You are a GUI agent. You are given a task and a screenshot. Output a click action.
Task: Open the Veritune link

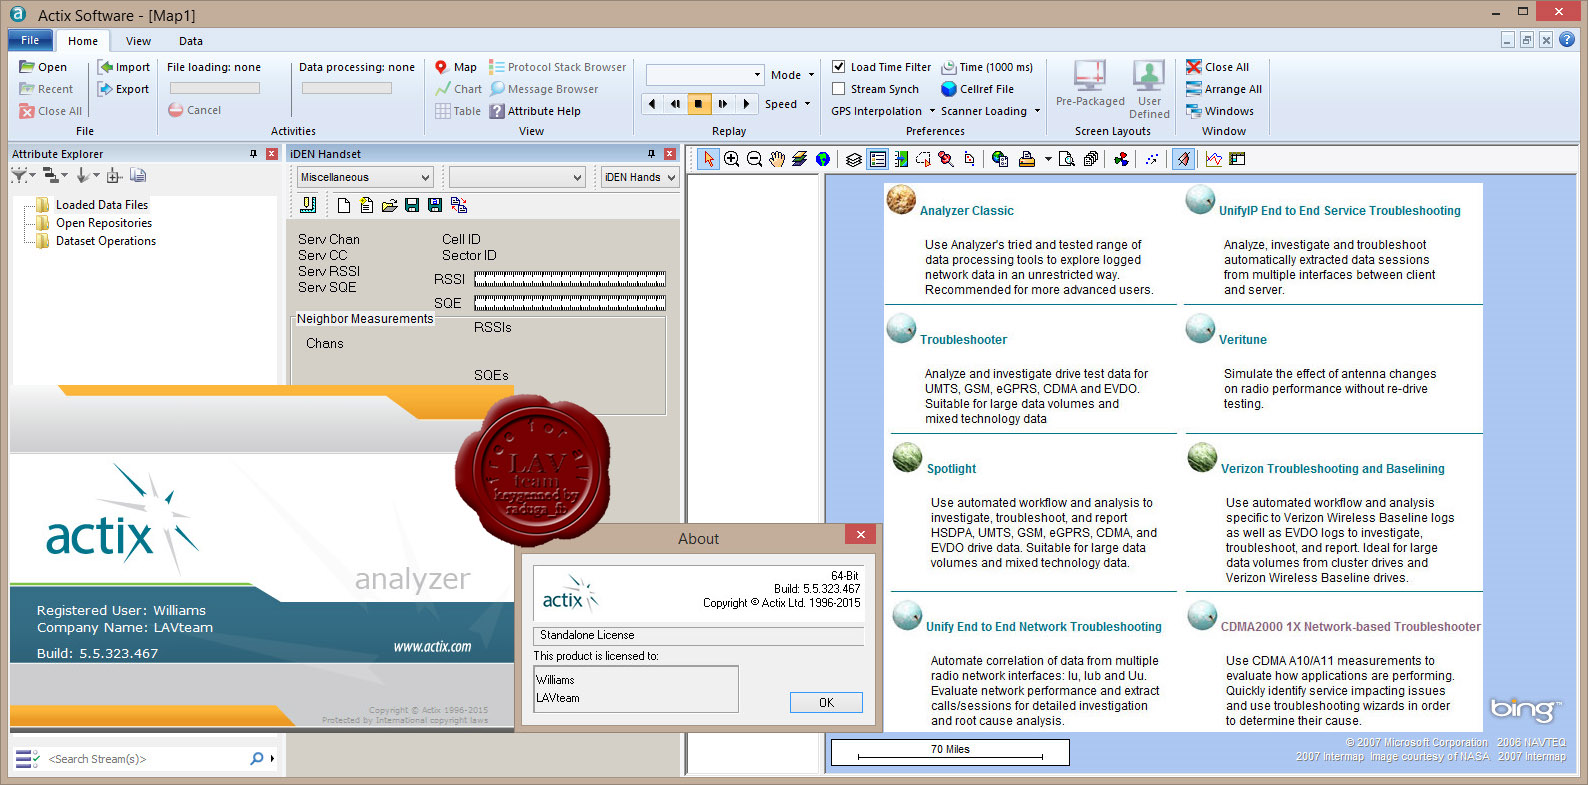pyautogui.click(x=1242, y=340)
